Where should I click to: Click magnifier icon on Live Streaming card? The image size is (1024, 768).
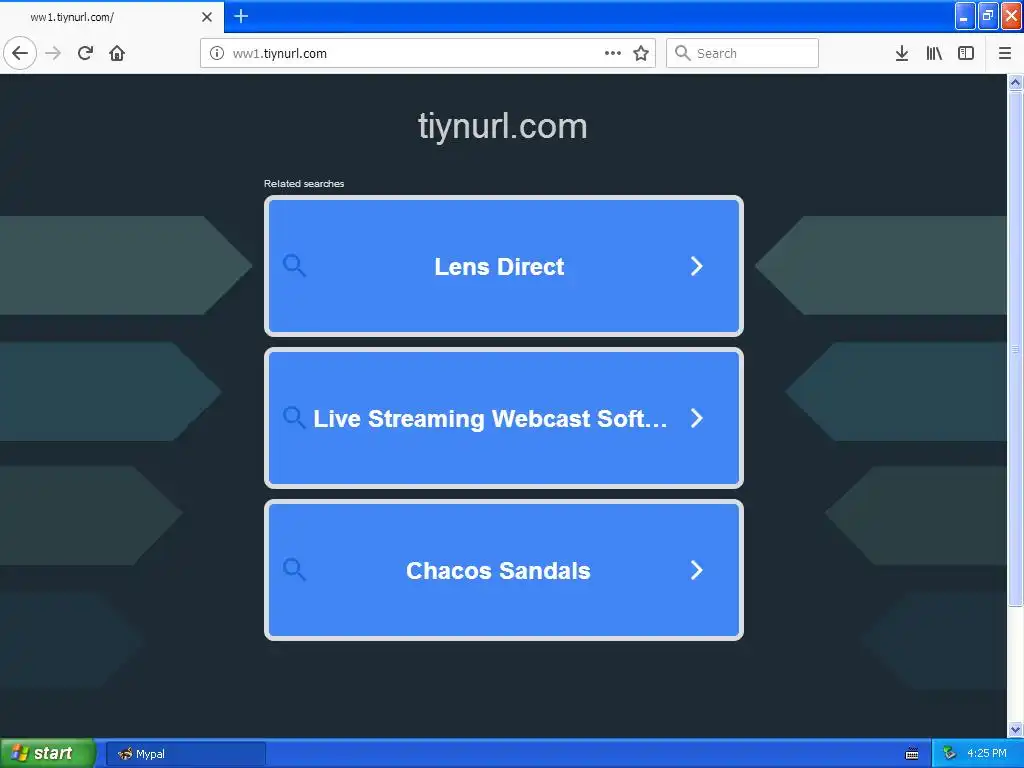(x=294, y=417)
